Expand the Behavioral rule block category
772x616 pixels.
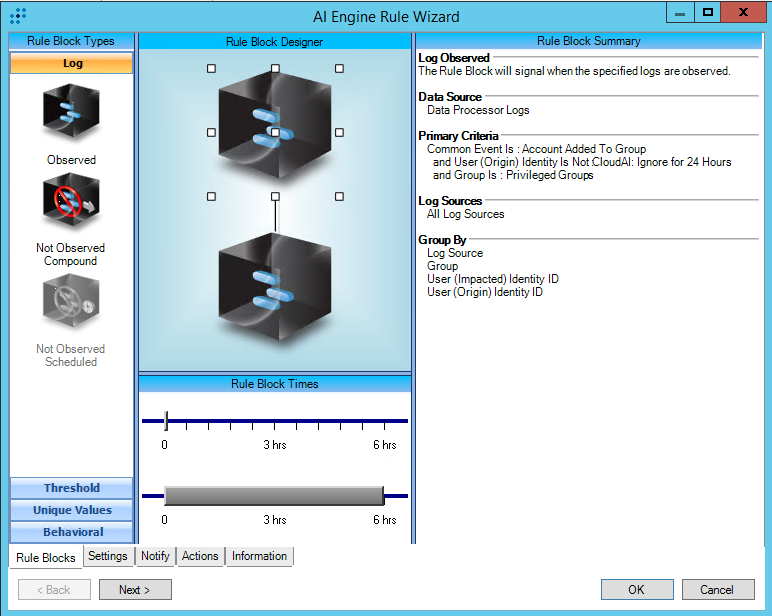71,532
